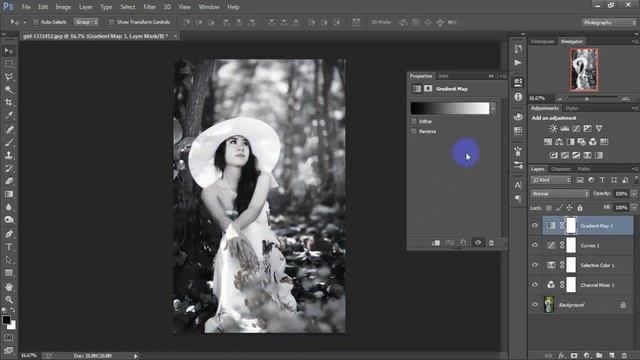Image resolution: width=640 pixels, height=360 pixels.
Task: Click the Background layer thumbnail
Action: (x=549, y=304)
